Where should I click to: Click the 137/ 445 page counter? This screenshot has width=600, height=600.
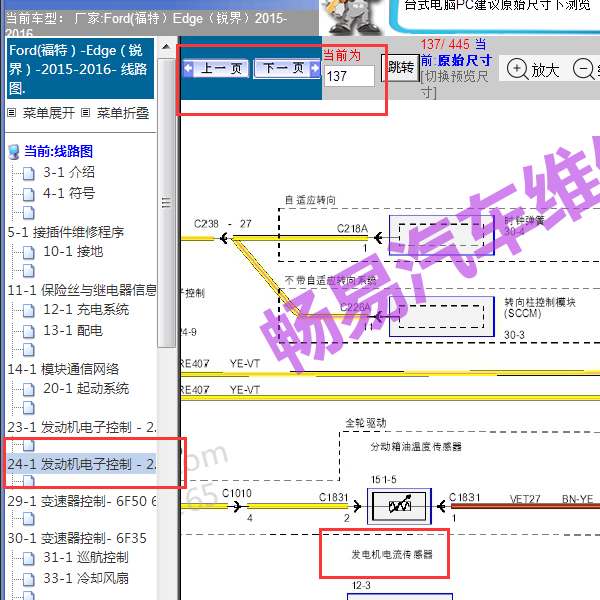pyautogui.click(x=445, y=44)
